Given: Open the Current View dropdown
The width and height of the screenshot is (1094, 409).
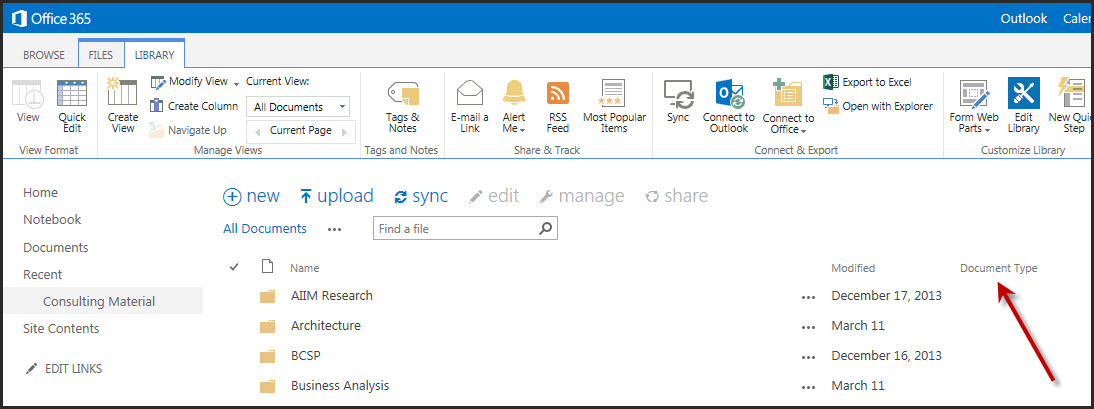Looking at the screenshot, I should [300, 107].
